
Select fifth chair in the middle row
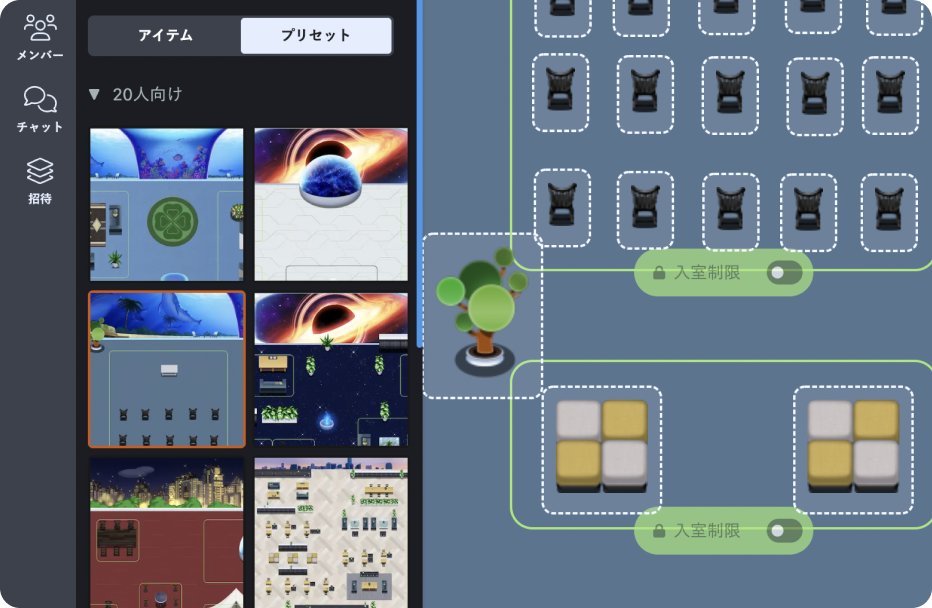[x=890, y=95]
